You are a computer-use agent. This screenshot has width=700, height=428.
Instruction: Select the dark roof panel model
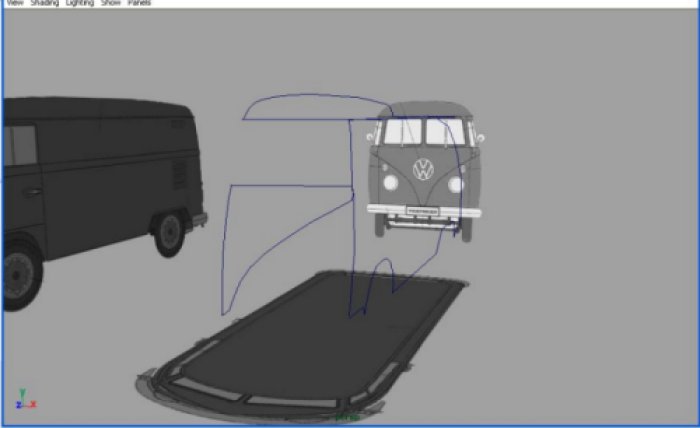[x=302, y=346]
